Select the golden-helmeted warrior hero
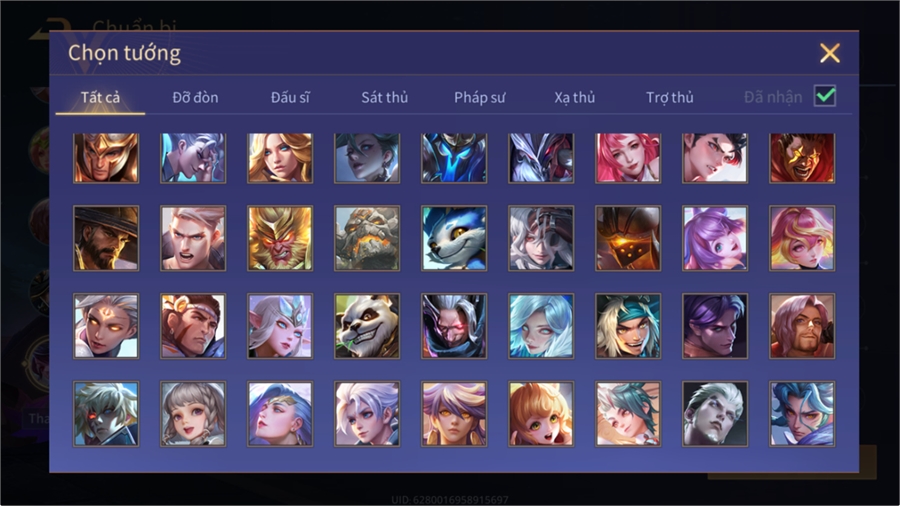900x506 pixels. coord(106,158)
